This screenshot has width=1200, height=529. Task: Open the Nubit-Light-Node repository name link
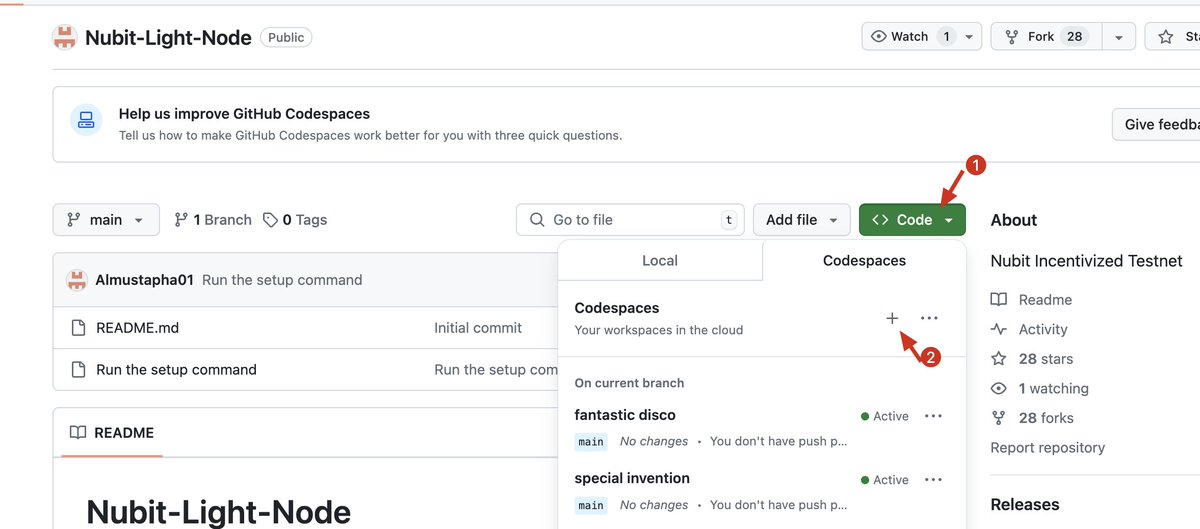click(168, 38)
